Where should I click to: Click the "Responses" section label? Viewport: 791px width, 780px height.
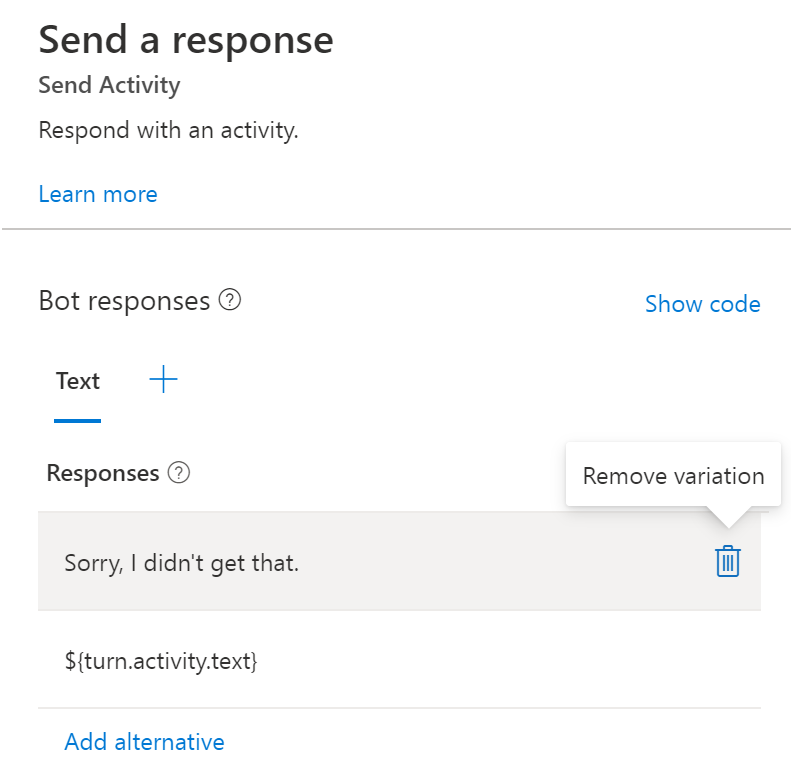103,473
